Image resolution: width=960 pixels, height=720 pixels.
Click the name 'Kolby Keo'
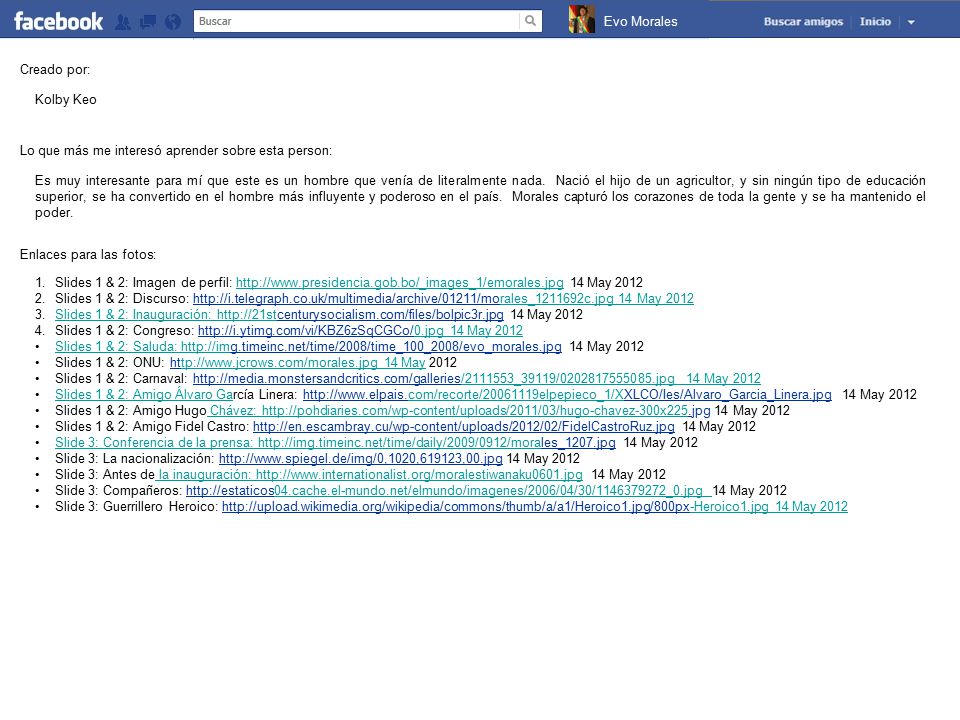[66, 99]
